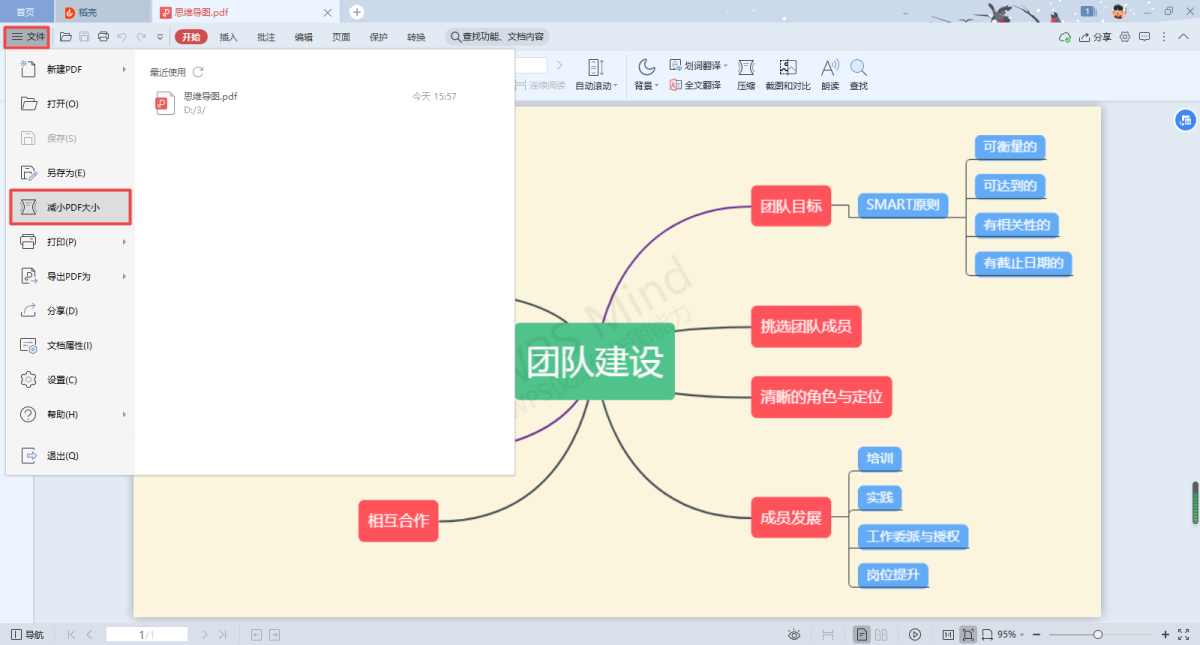The height and width of the screenshot is (645, 1200).
Task: Switch to the 插入 ribbon tab
Action: pyautogui.click(x=229, y=37)
